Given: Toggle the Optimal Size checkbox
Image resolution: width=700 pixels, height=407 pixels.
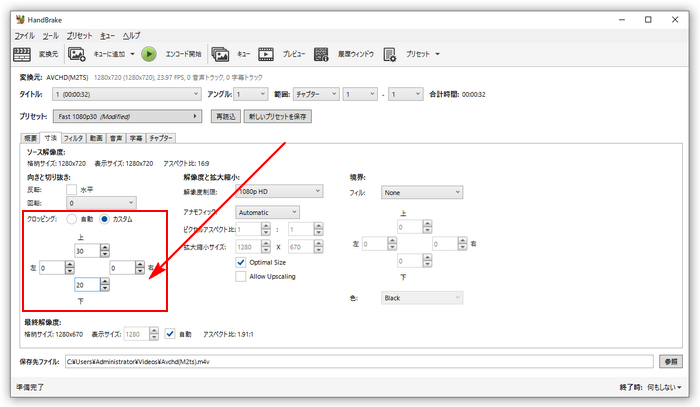Looking at the screenshot, I should pos(241,262).
